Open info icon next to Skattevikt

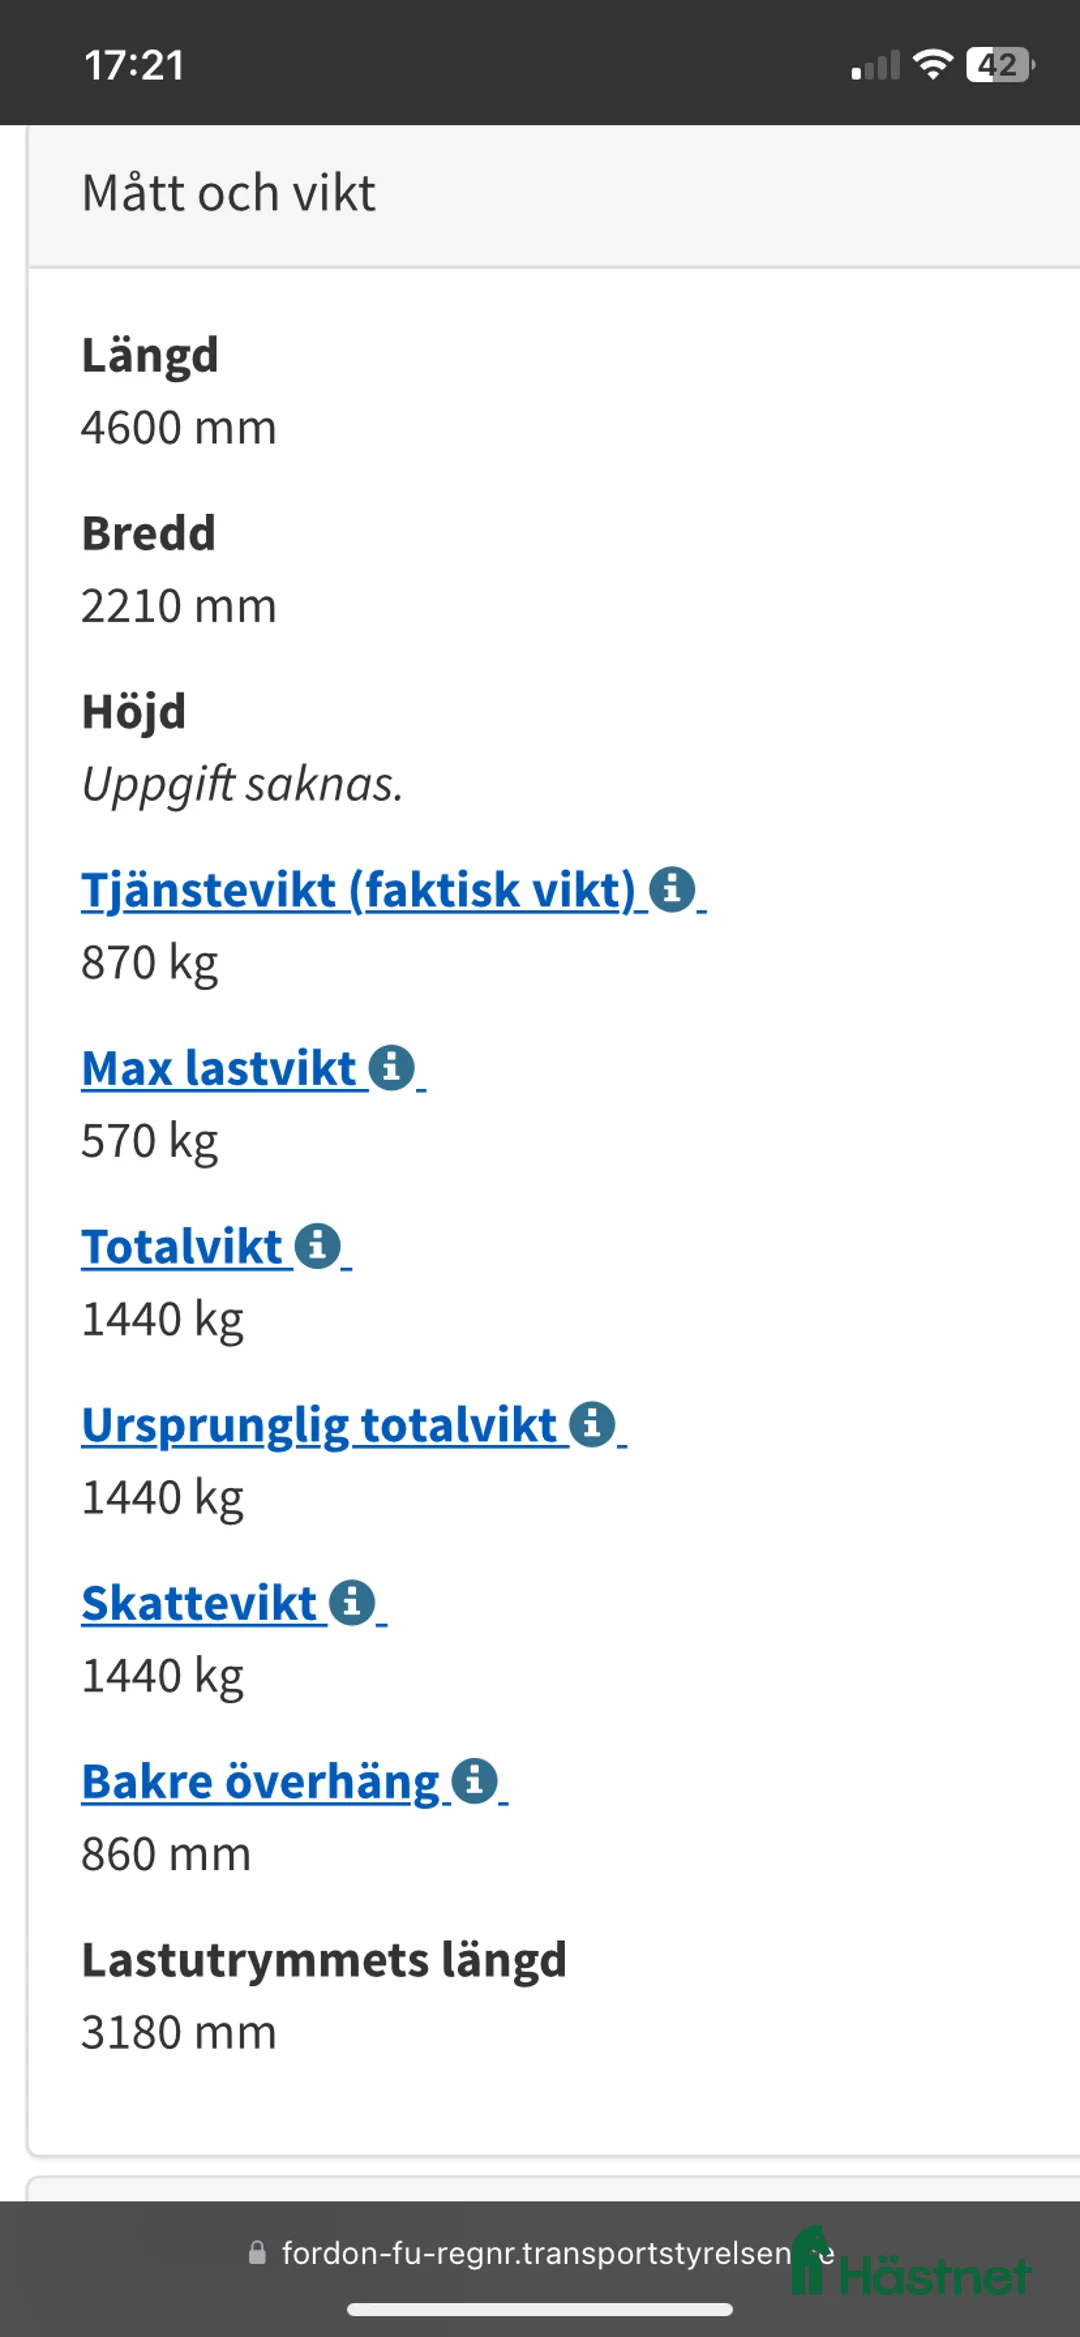tap(352, 1602)
